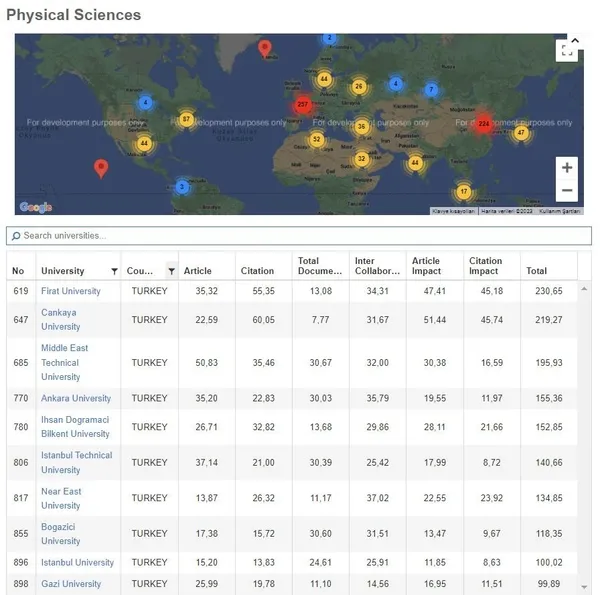Open the red 257 cluster over Western Europe

(303, 104)
